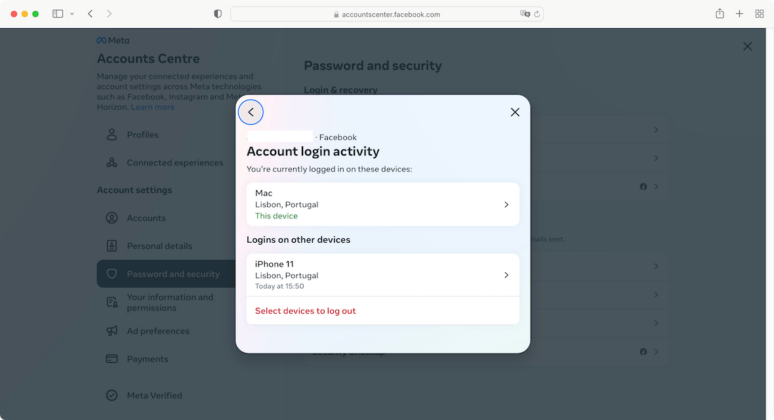Click the privacy shield icon in the toolbar
Image resolution: width=774 pixels, height=420 pixels.
[x=218, y=14]
